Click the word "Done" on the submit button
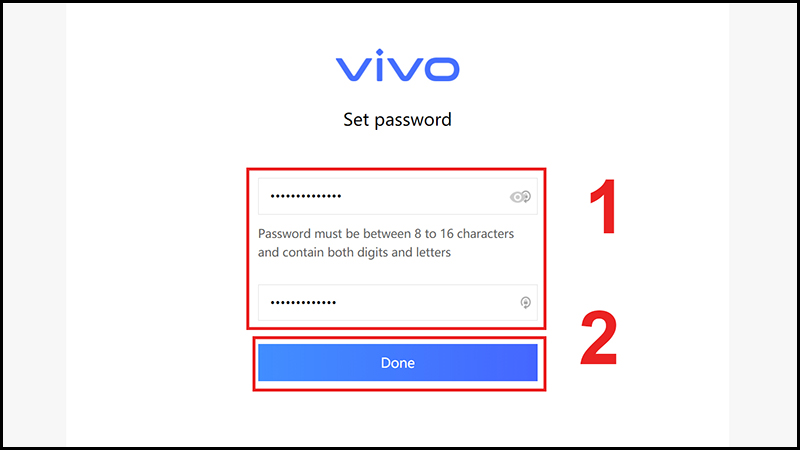800x450 pixels. (x=398, y=363)
